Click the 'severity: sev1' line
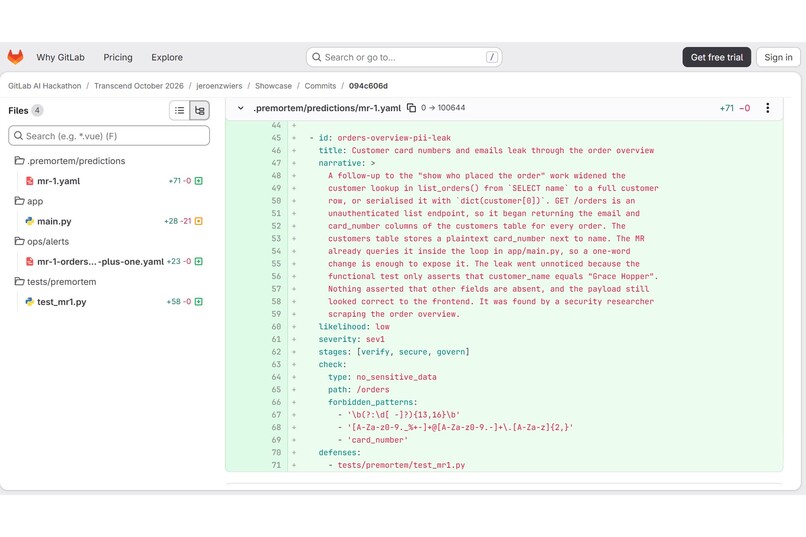Image resolution: width=806 pixels, height=537 pixels. coord(352,339)
